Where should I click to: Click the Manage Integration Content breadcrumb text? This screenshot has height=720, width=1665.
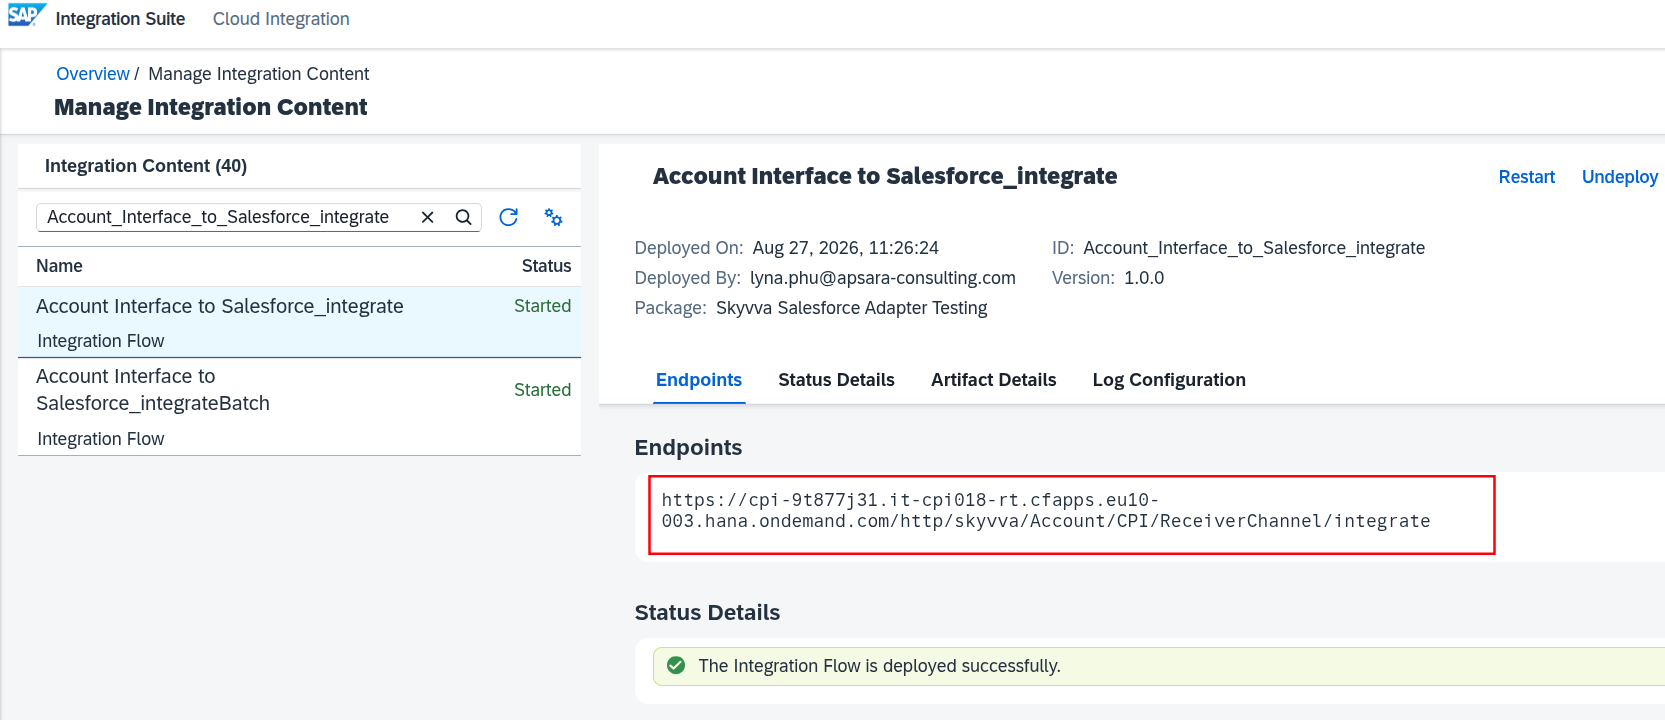[x=259, y=74]
